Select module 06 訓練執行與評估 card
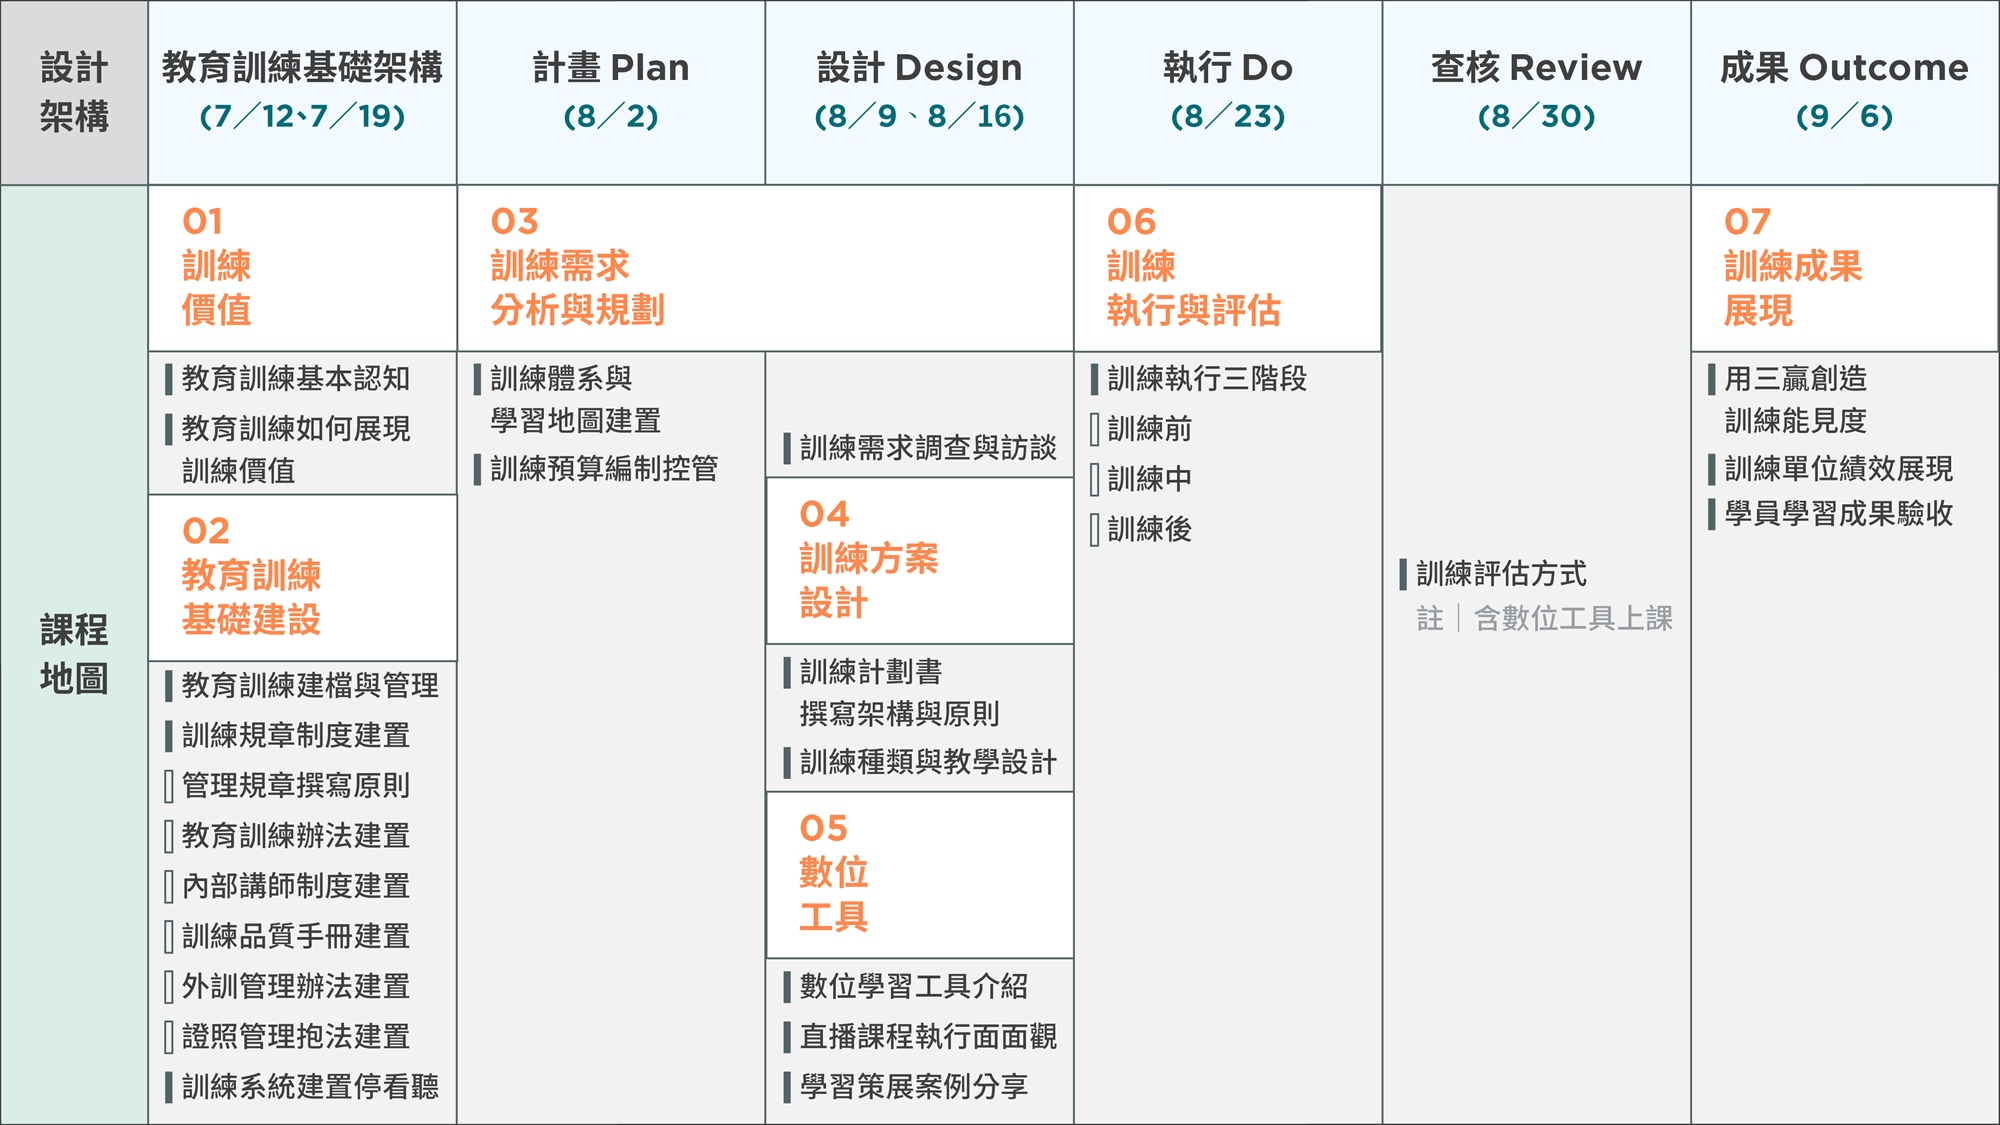The image size is (2000, 1125). 1227,267
